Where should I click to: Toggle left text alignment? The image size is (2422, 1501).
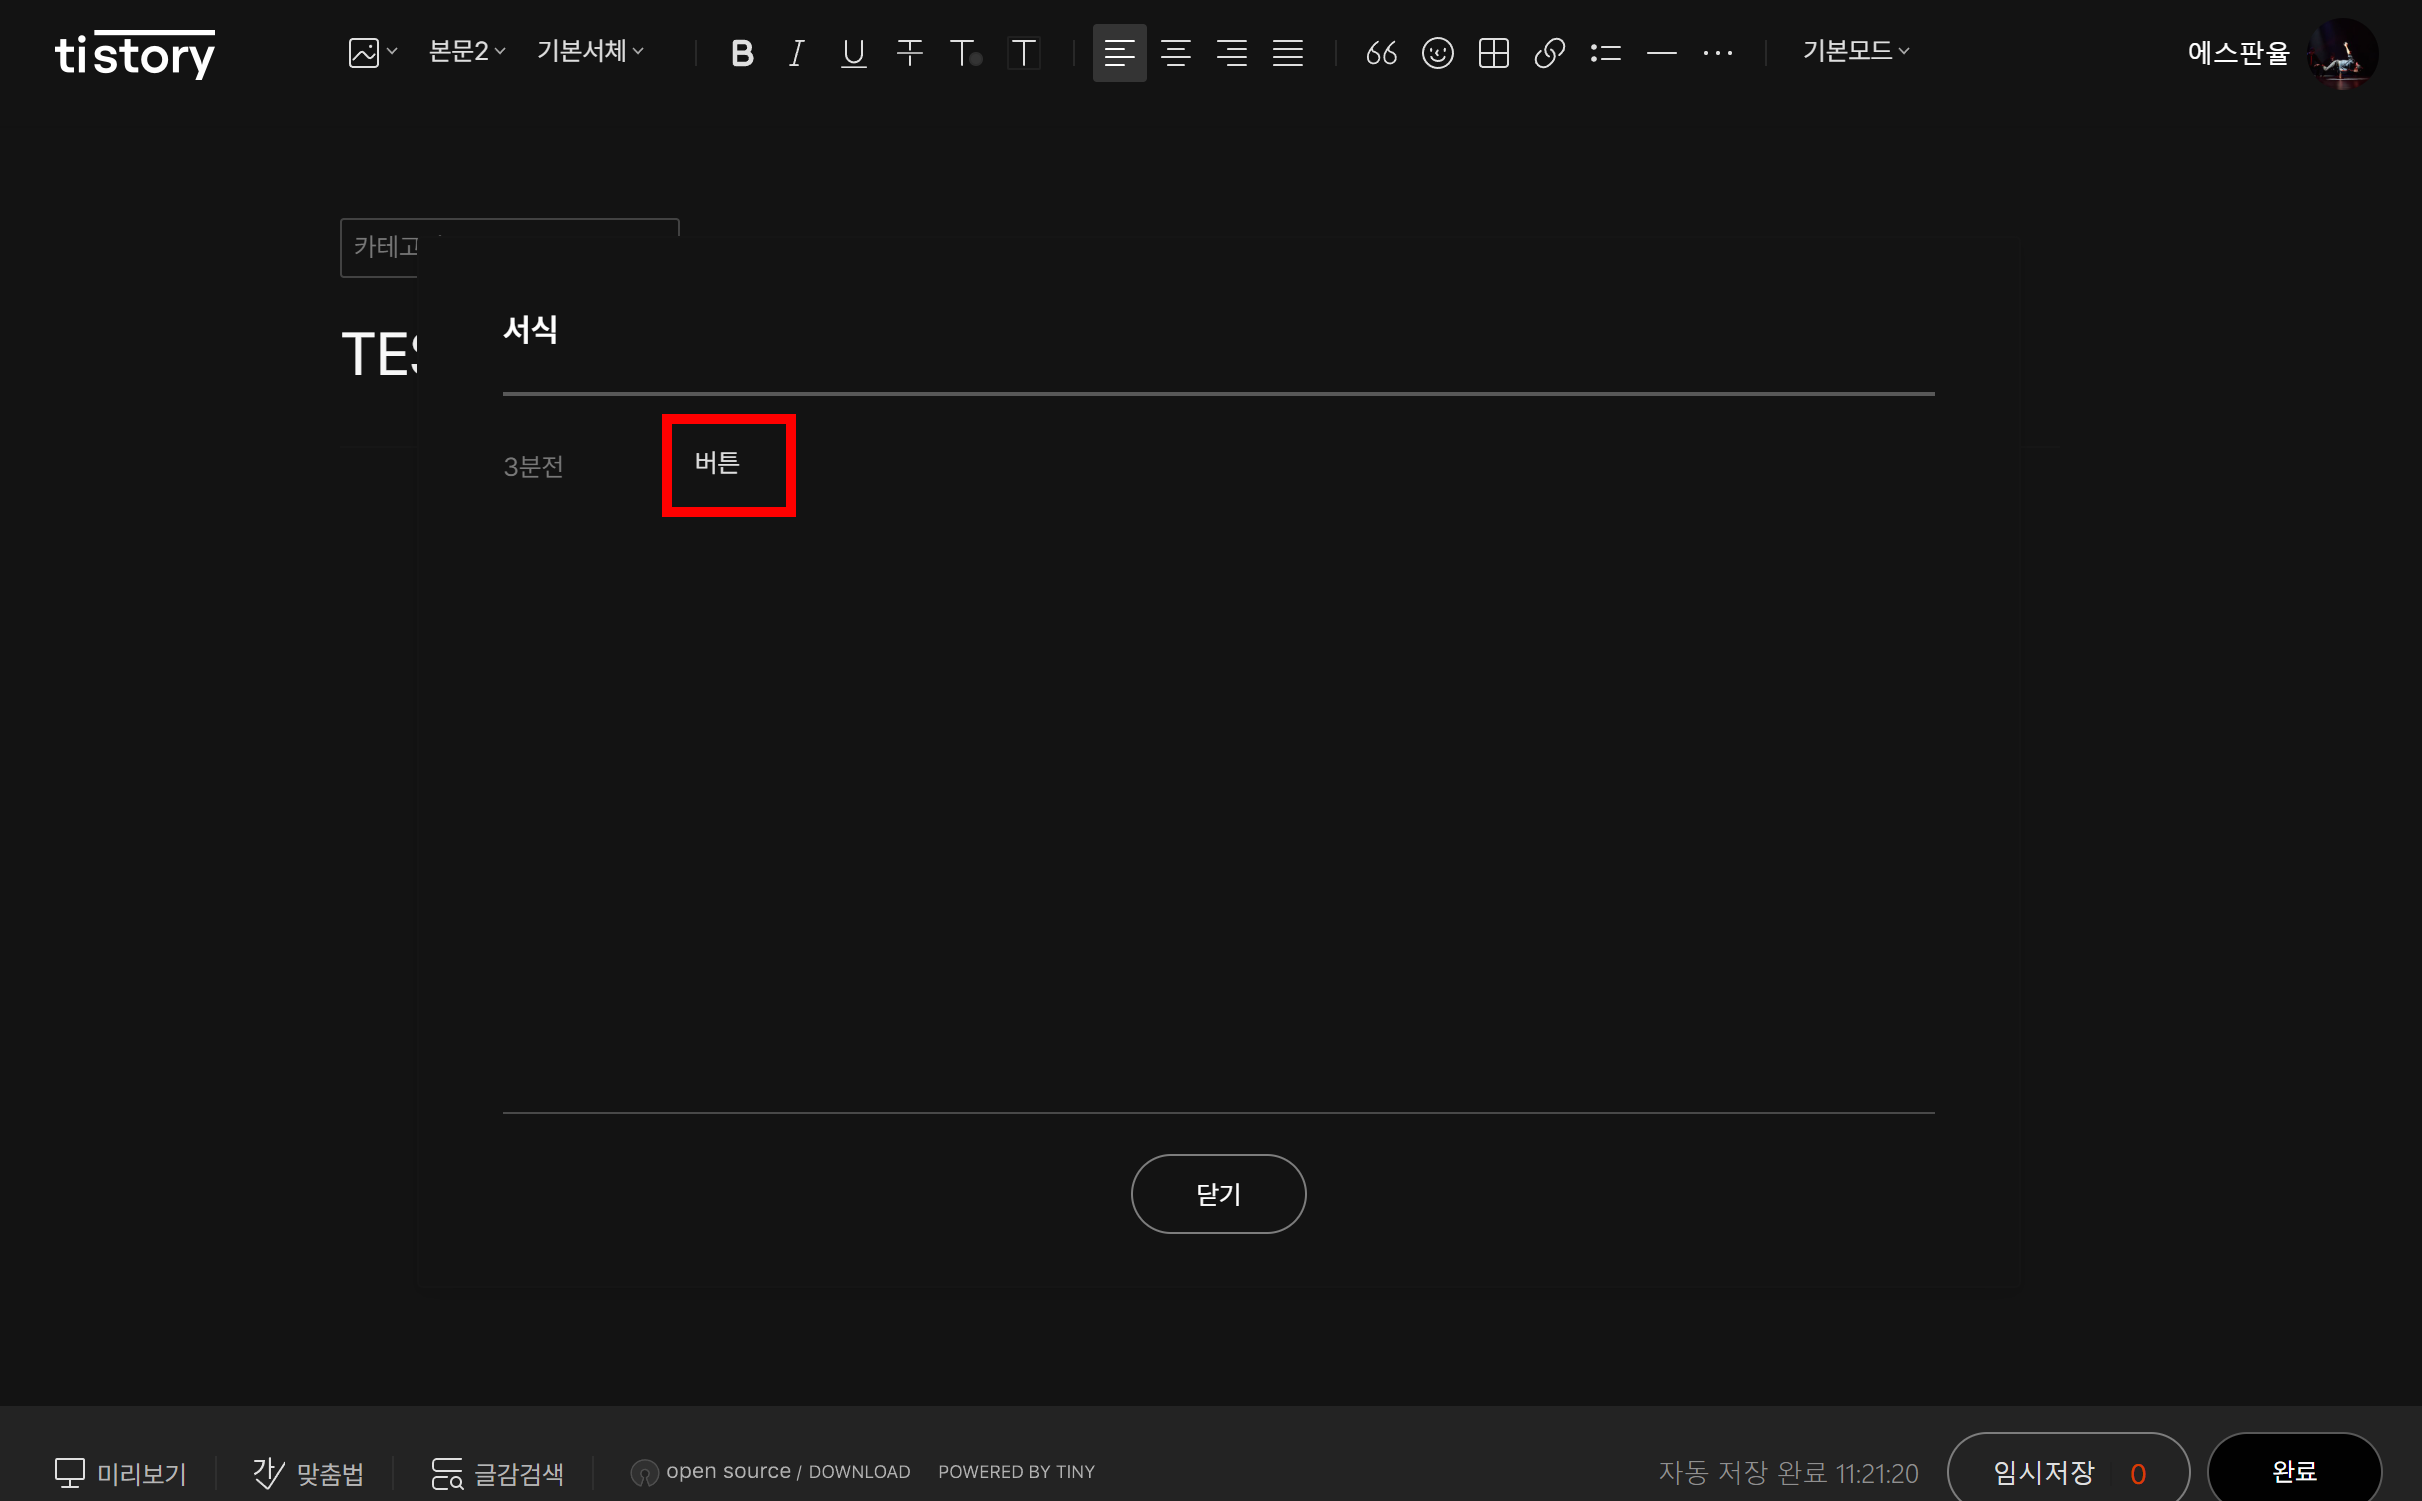point(1119,53)
